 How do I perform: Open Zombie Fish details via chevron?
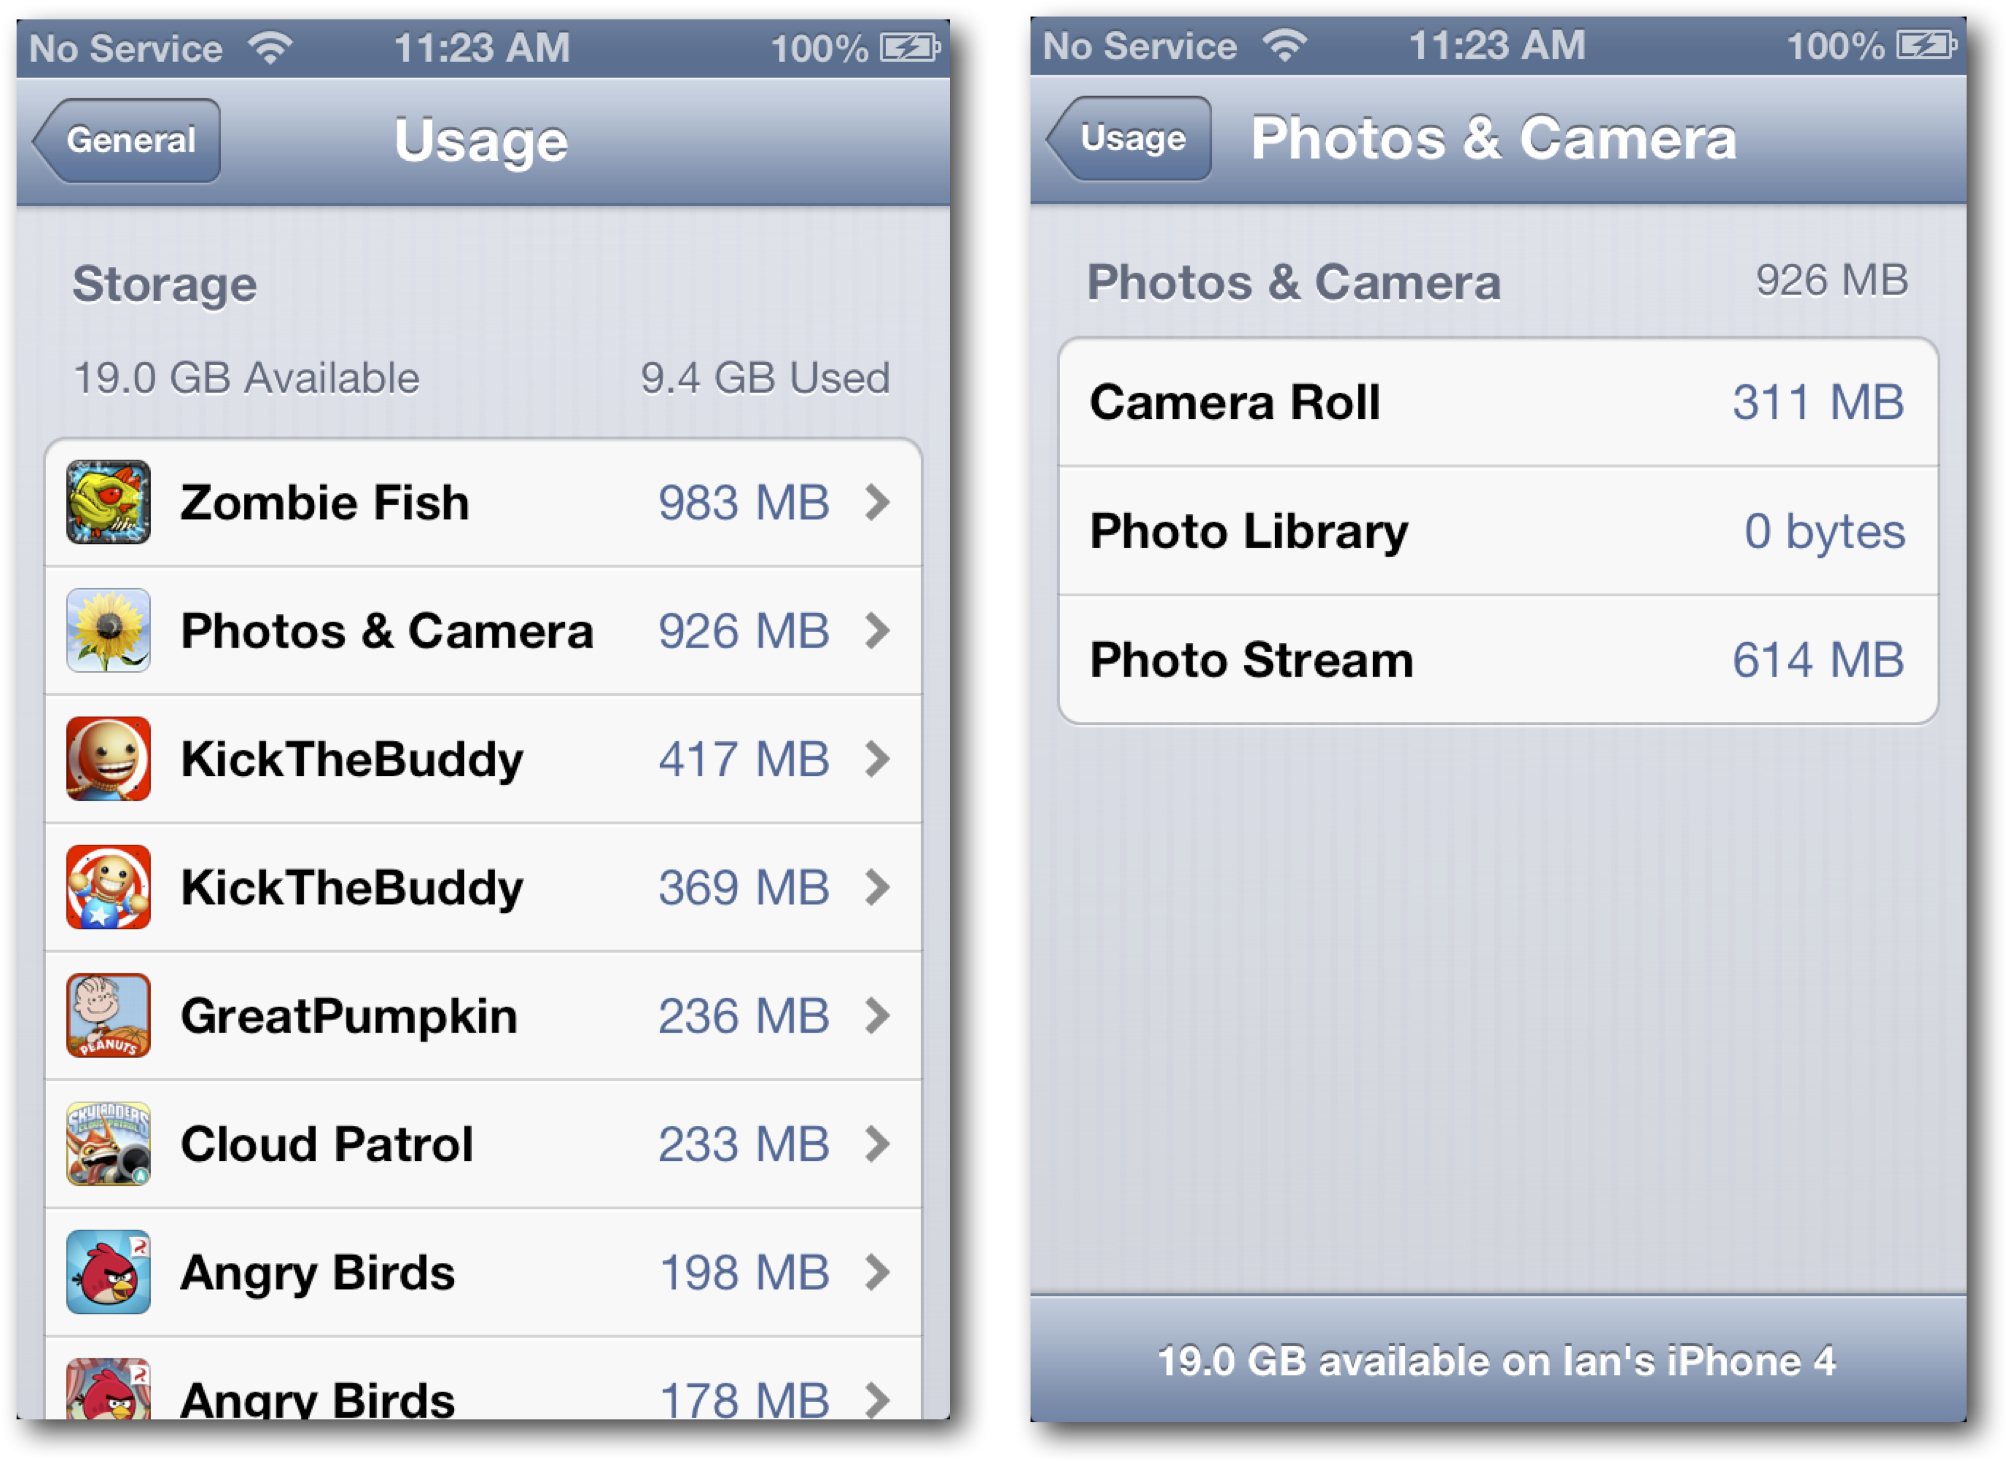pyautogui.click(x=877, y=502)
